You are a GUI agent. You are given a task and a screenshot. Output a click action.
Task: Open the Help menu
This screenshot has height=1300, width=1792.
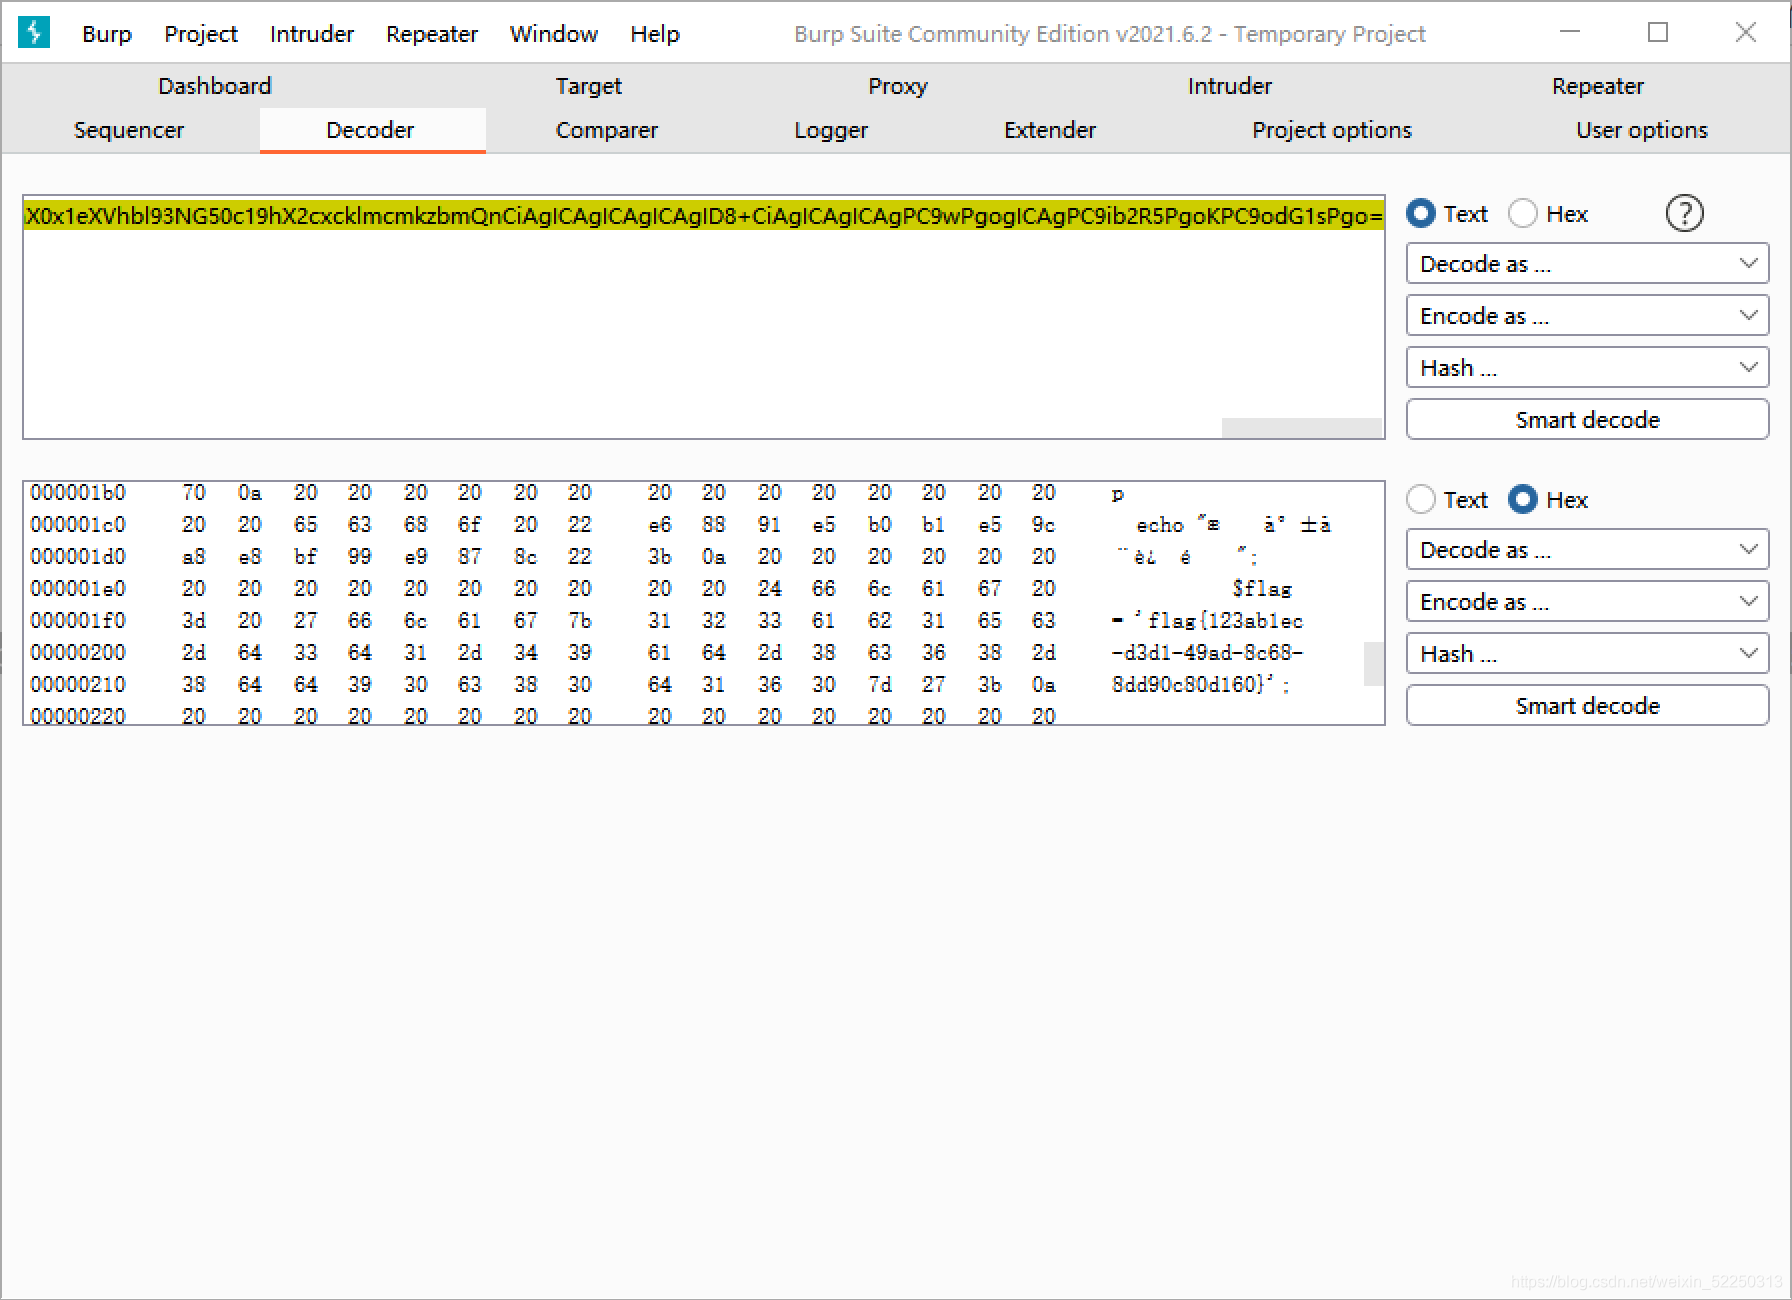(x=655, y=34)
